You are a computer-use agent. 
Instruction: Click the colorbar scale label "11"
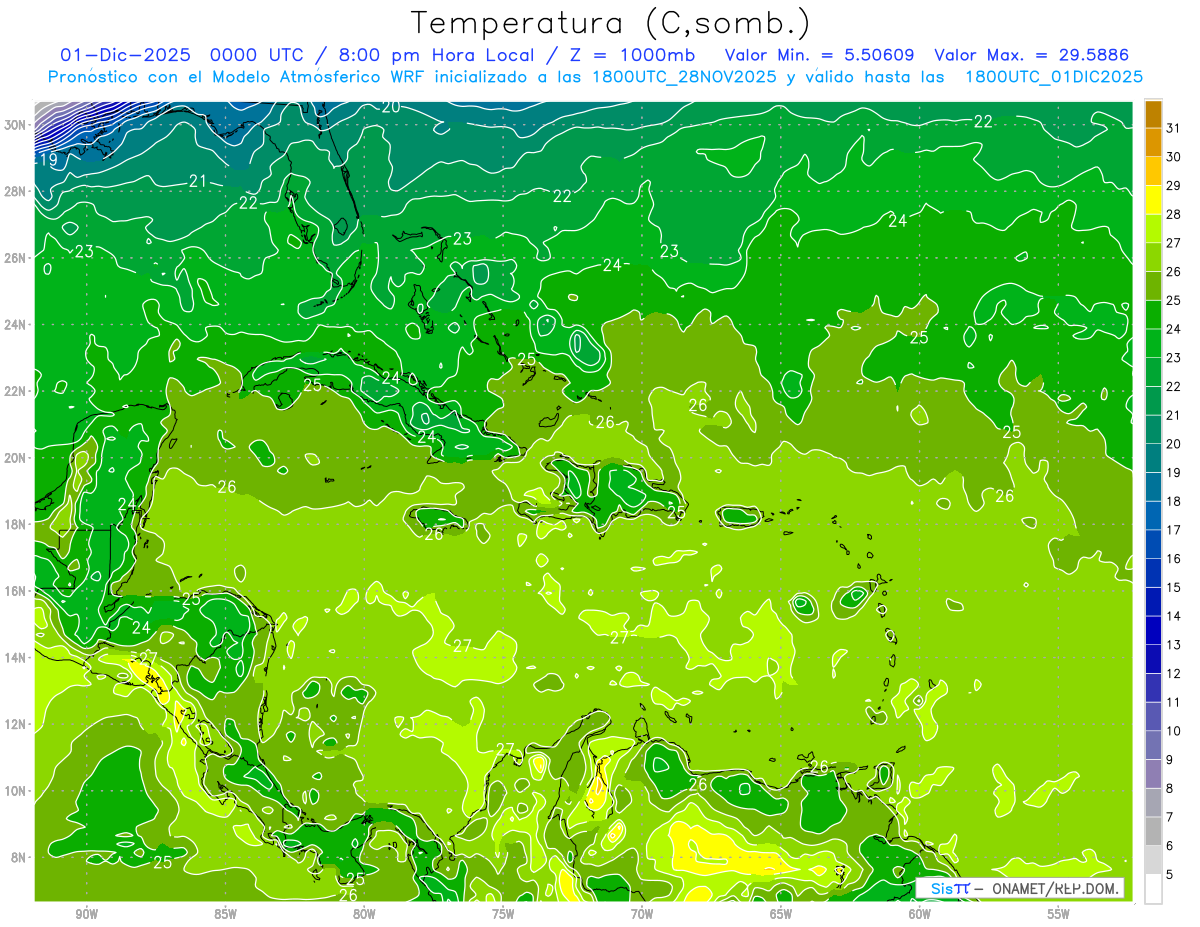[x=1174, y=702]
